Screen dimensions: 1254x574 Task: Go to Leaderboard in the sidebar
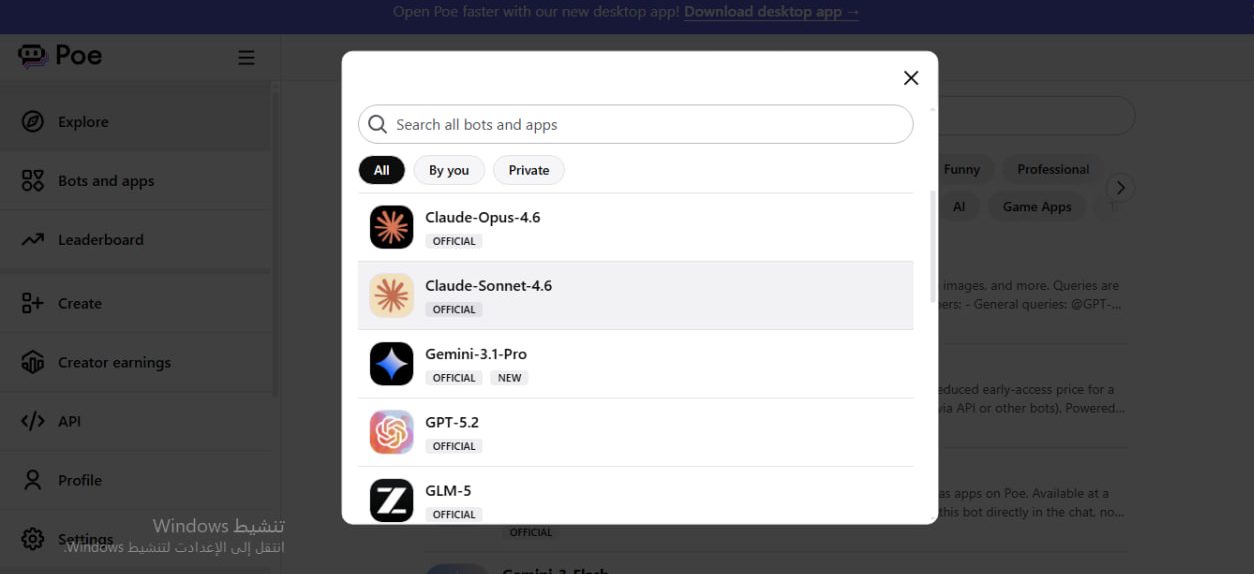(x=100, y=240)
